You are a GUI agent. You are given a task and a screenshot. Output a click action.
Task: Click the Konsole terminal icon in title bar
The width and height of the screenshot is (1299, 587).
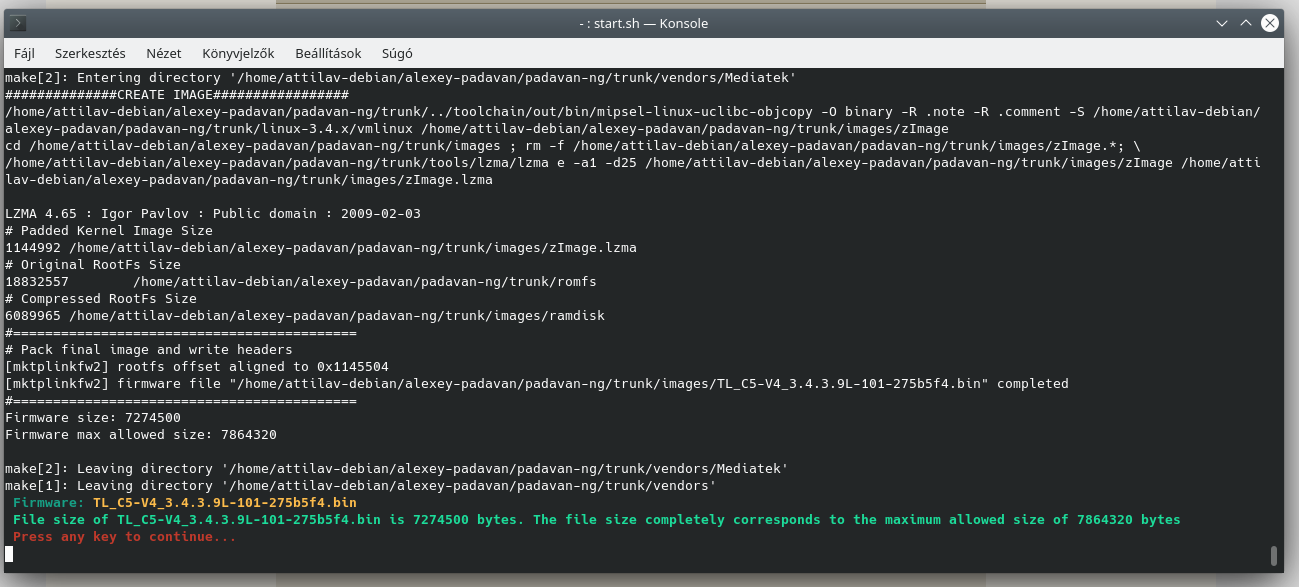[x=19, y=23]
